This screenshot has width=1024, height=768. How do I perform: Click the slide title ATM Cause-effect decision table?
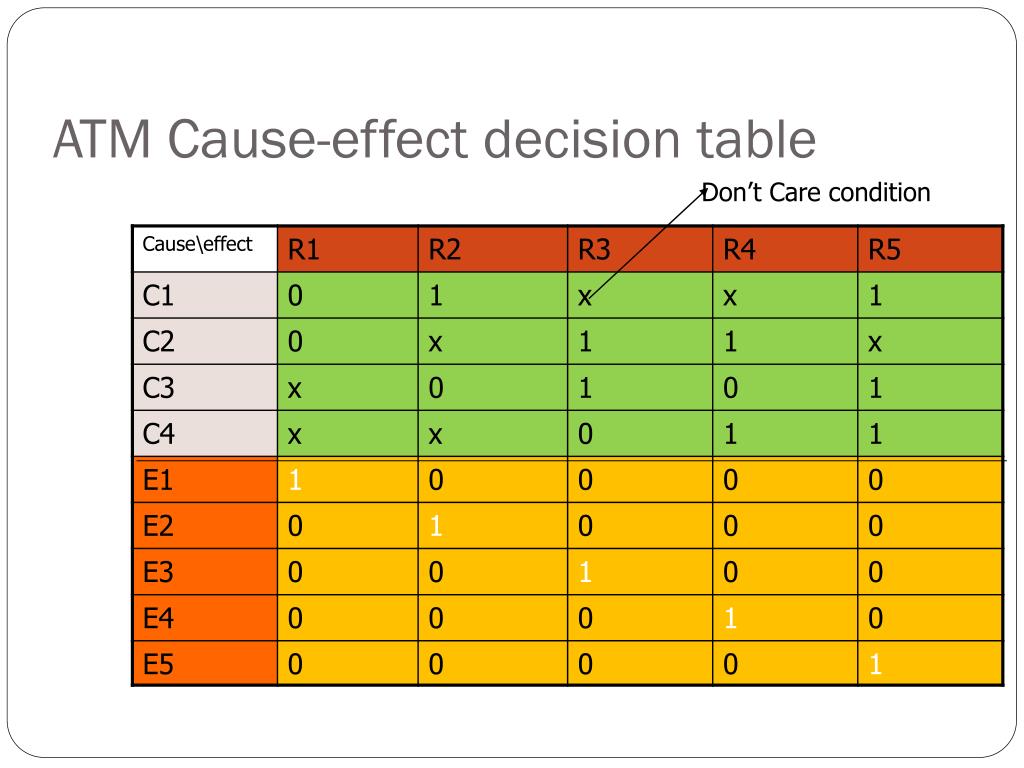pyautogui.click(x=434, y=139)
